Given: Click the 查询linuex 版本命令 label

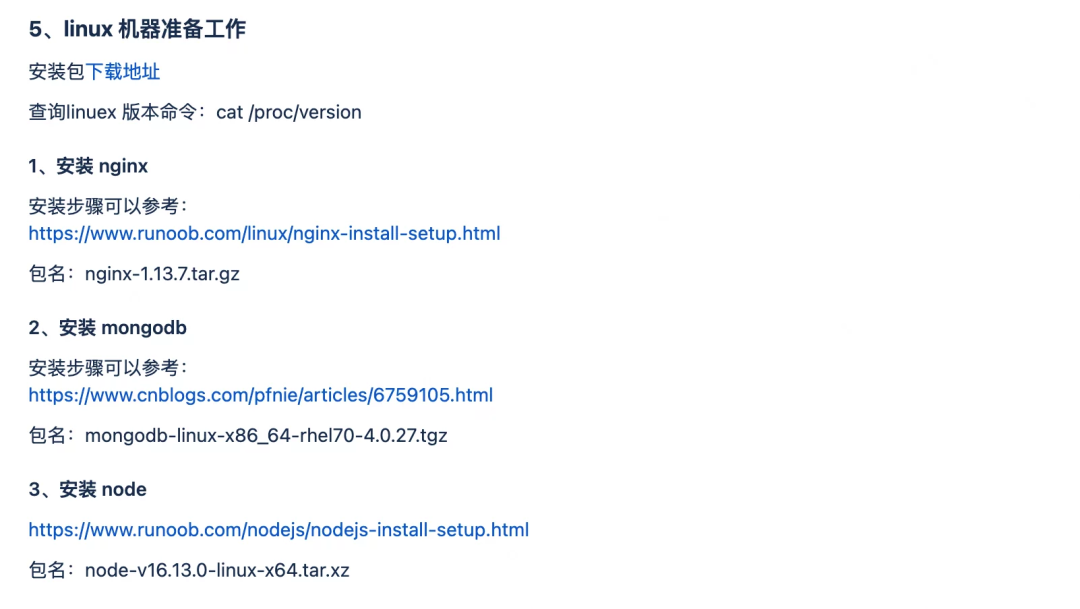Looking at the screenshot, I should (x=113, y=112).
